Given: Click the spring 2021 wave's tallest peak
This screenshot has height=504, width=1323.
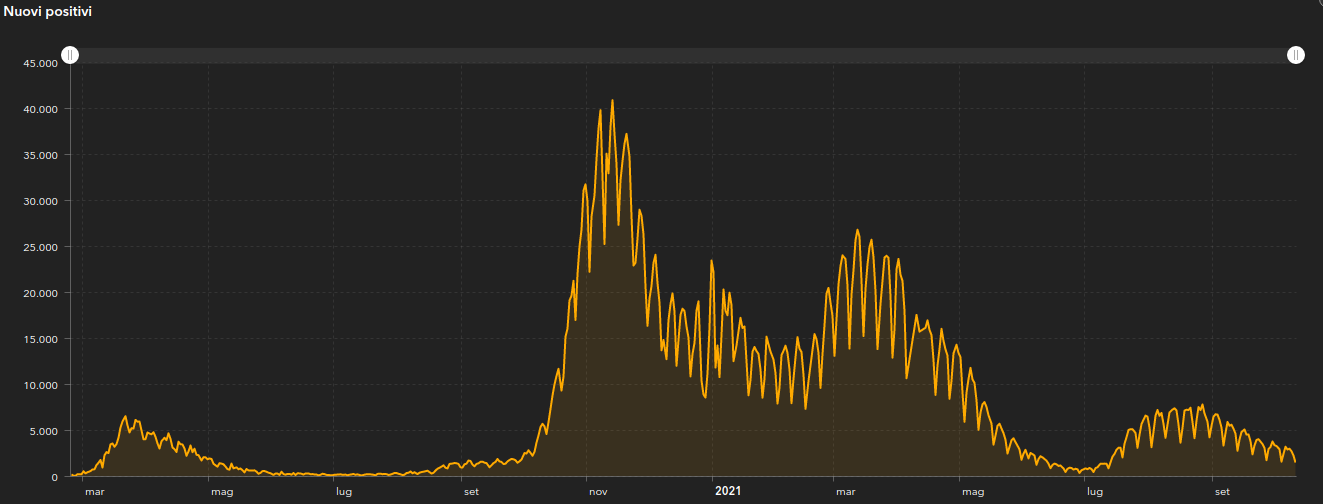Looking at the screenshot, I should pos(857,230).
